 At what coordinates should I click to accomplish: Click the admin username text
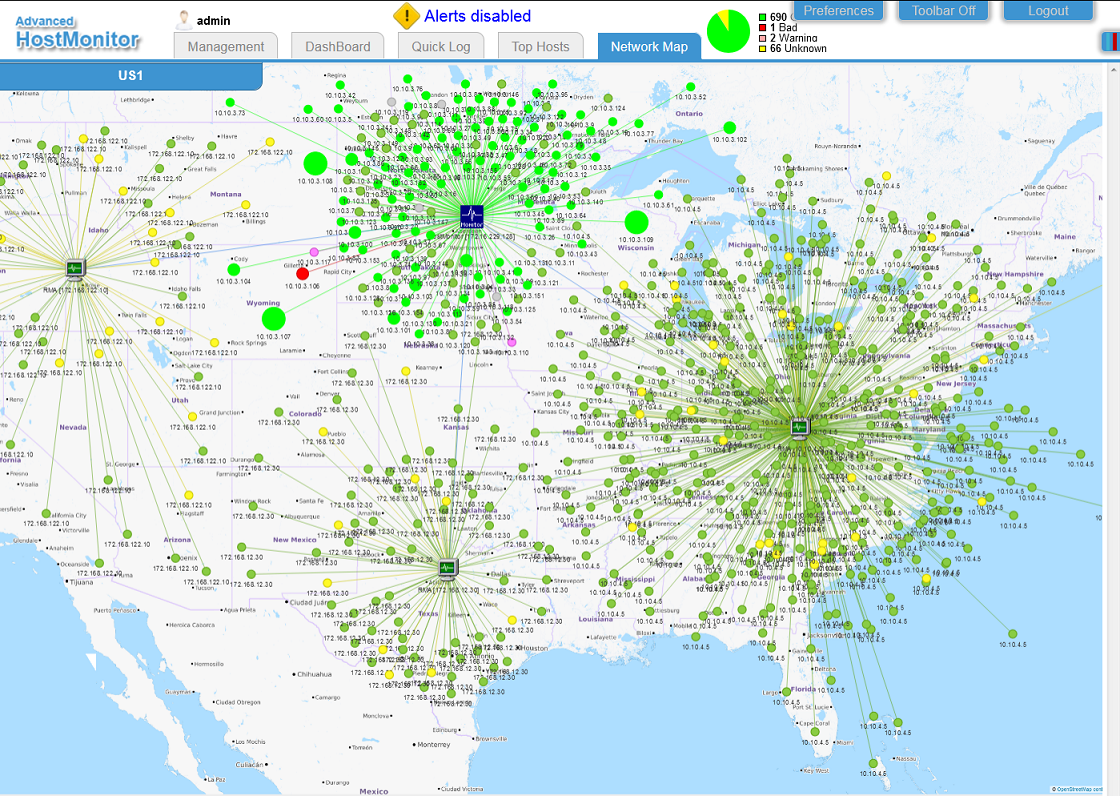pos(214,21)
